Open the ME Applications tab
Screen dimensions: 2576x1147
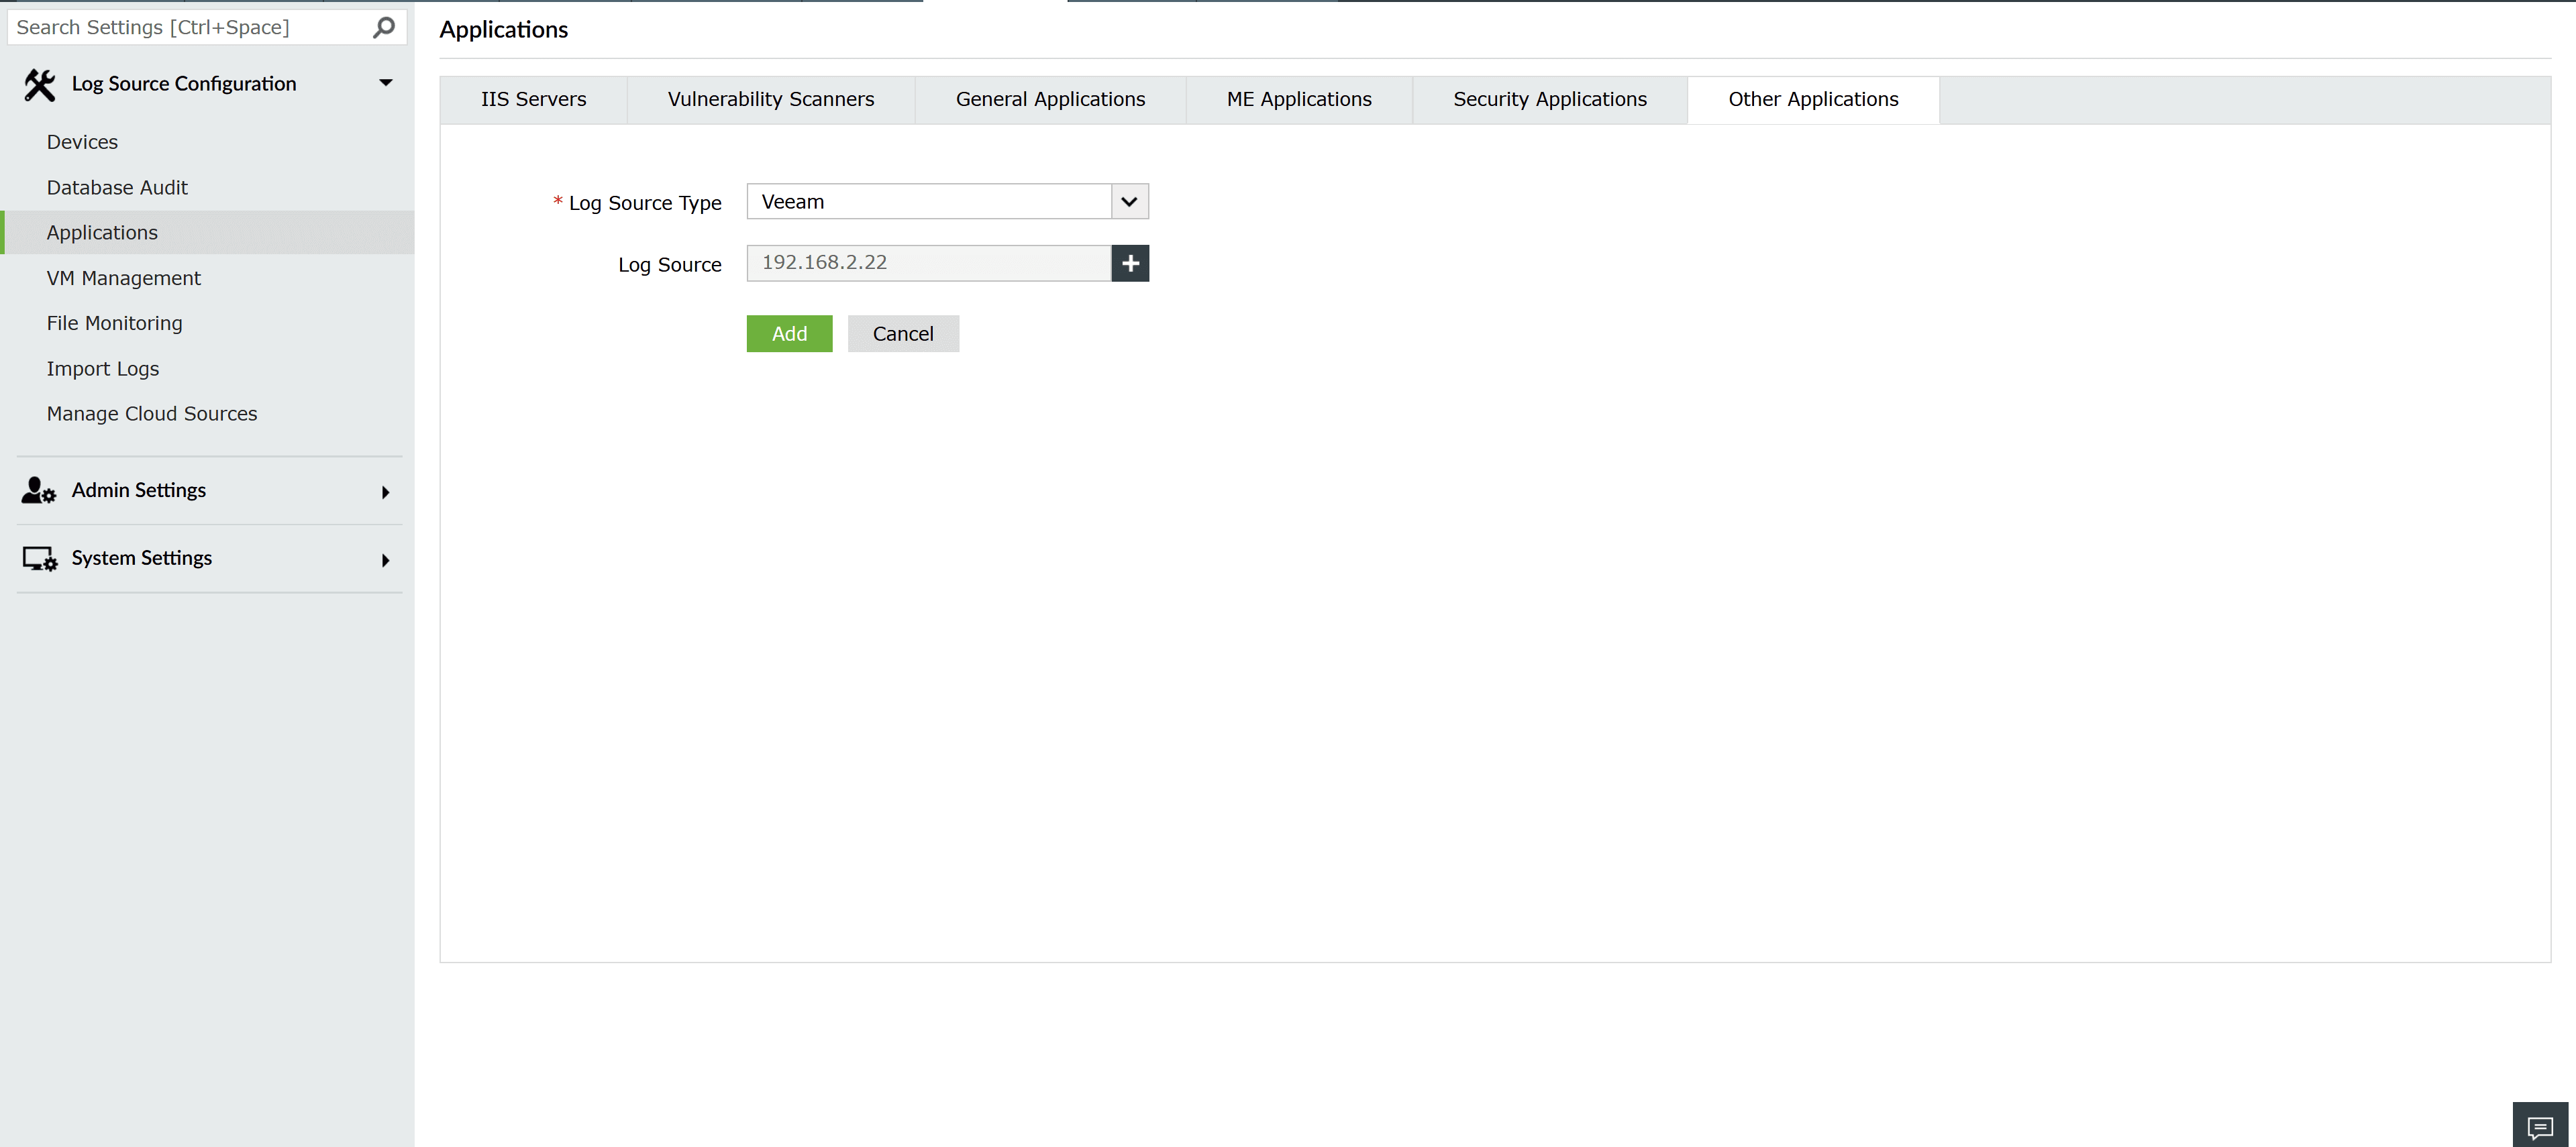pyautogui.click(x=1299, y=99)
